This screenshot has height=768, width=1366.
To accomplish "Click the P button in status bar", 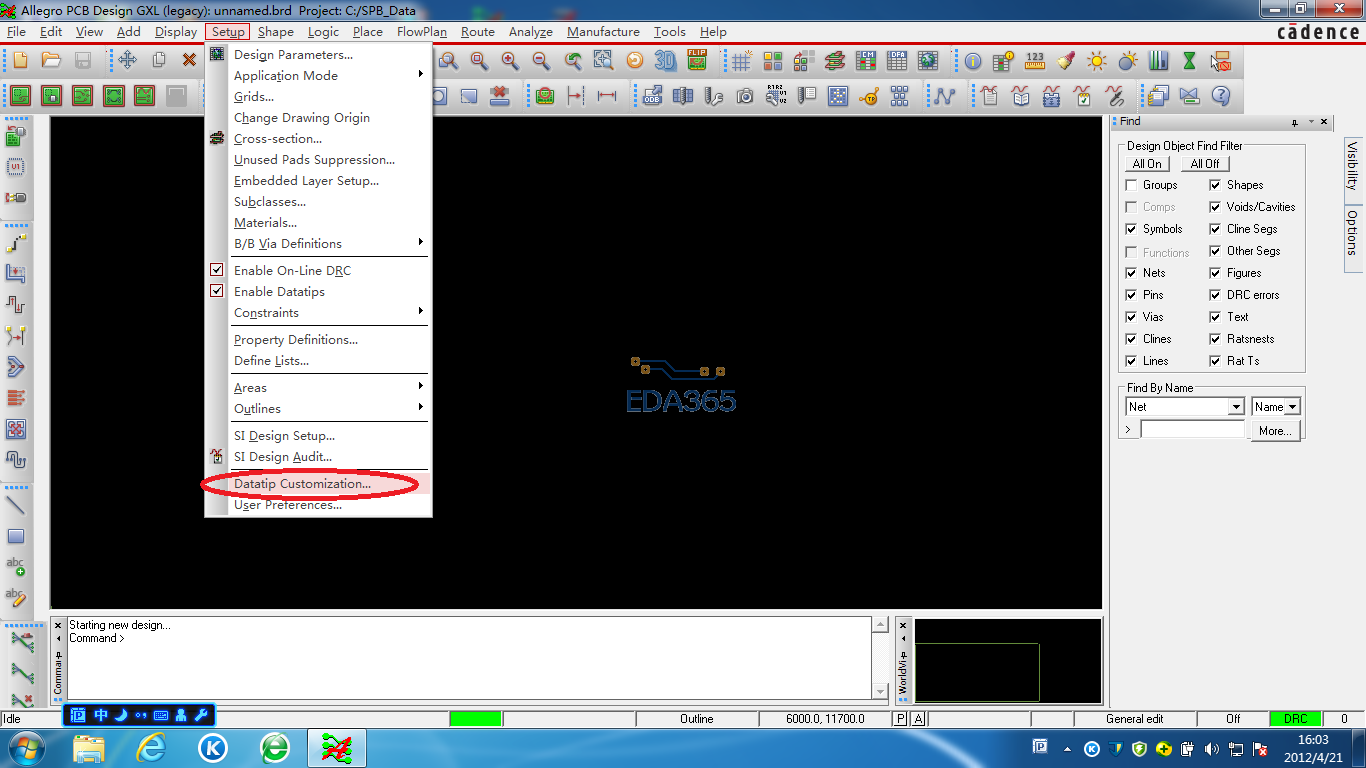I will 900,718.
